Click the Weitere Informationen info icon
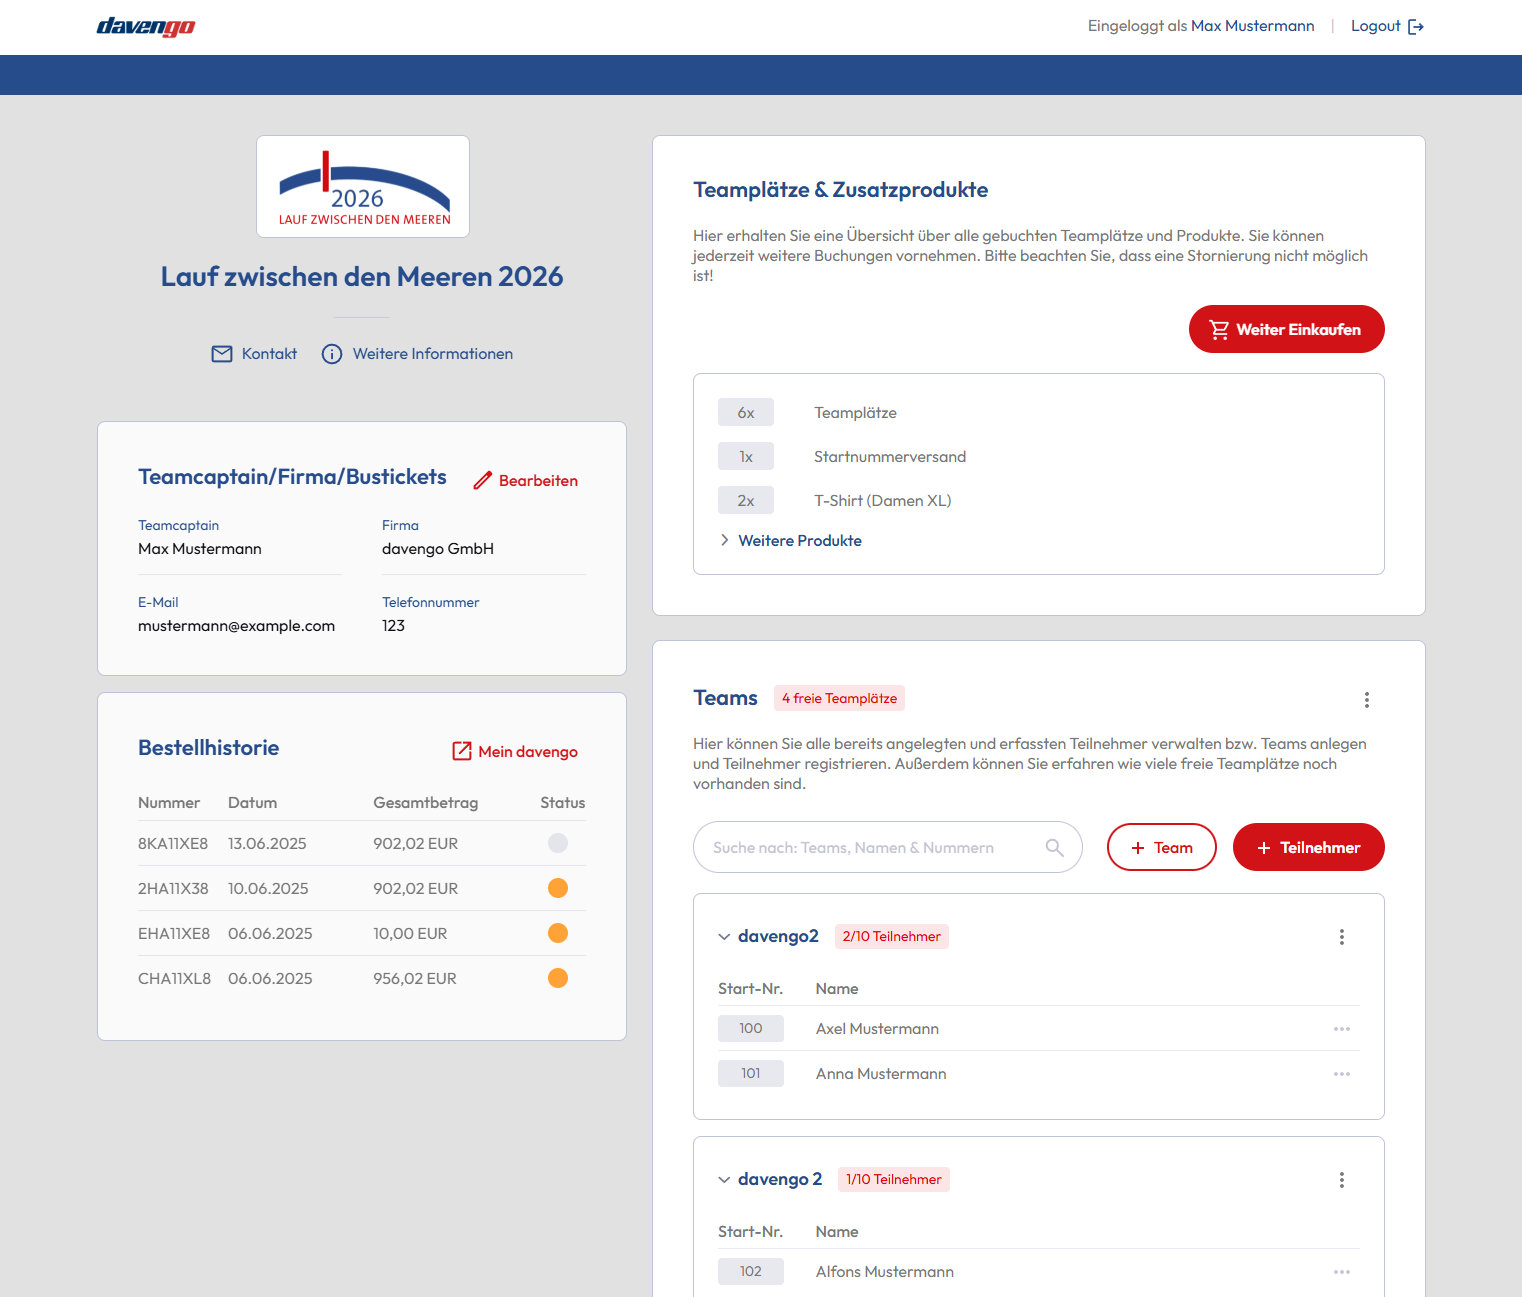 pos(332,354)
